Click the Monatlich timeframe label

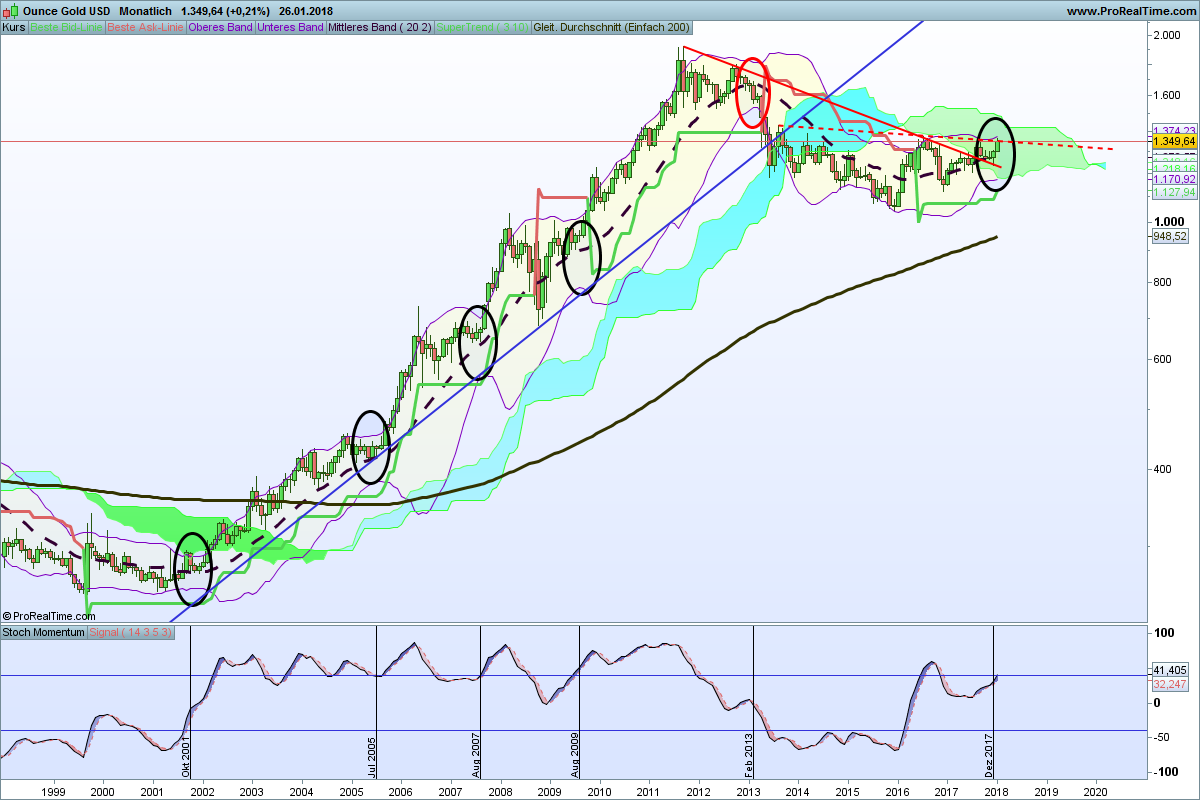pos(145,11)
